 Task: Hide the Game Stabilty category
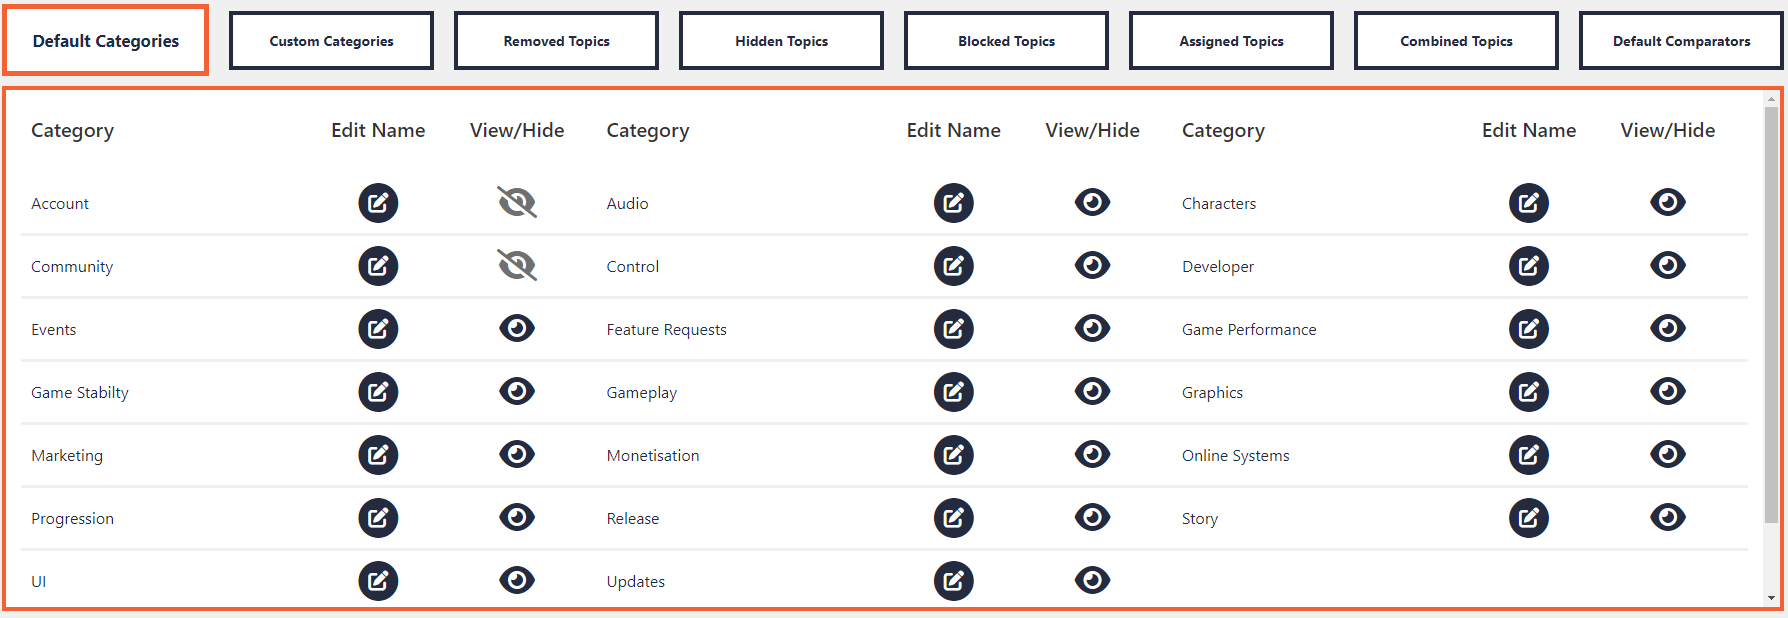pyautogui.click(x=517, y=391)
